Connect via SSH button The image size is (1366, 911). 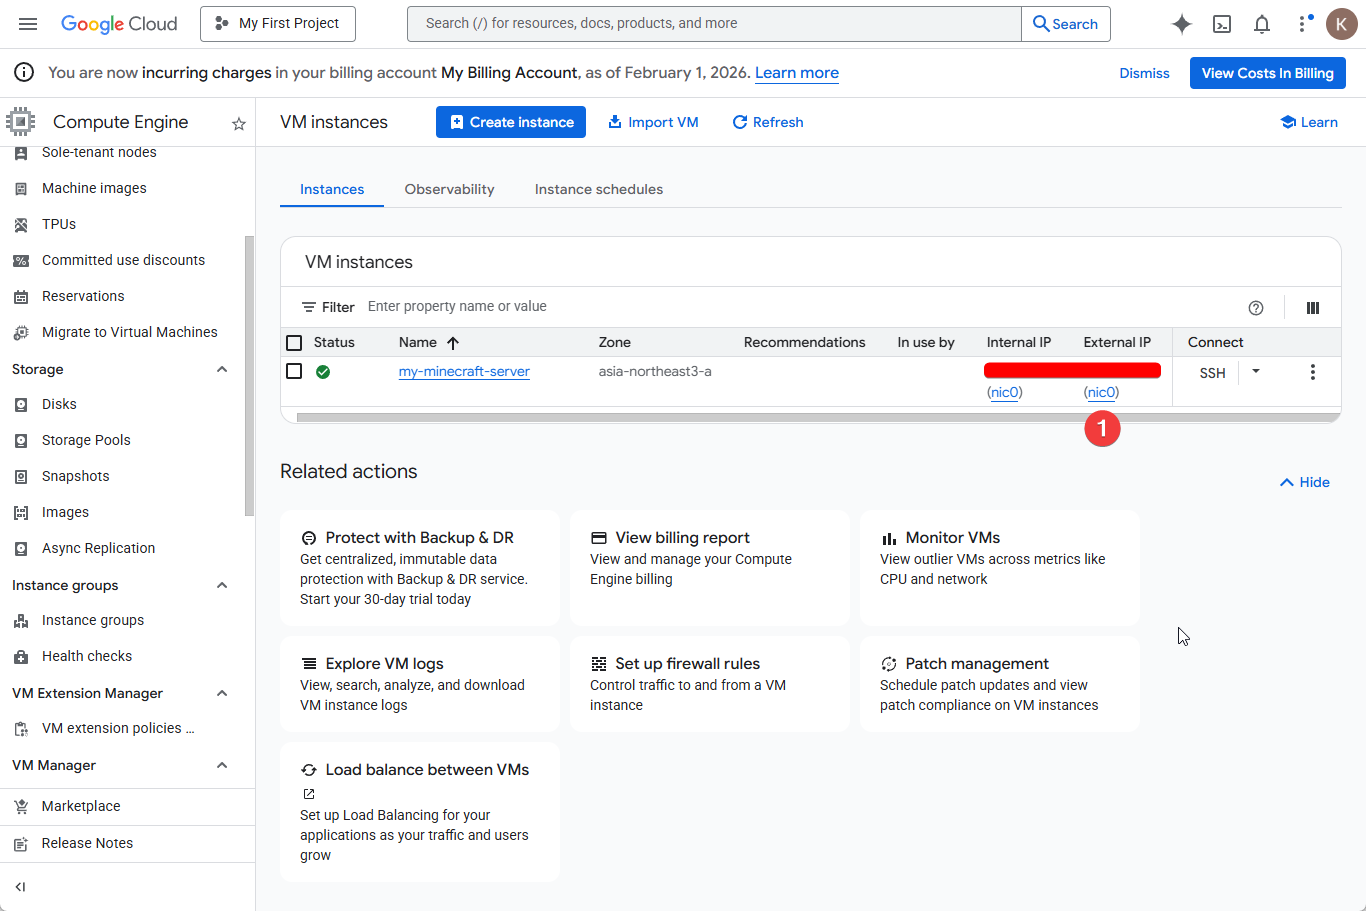click(x=1212, y=372)
